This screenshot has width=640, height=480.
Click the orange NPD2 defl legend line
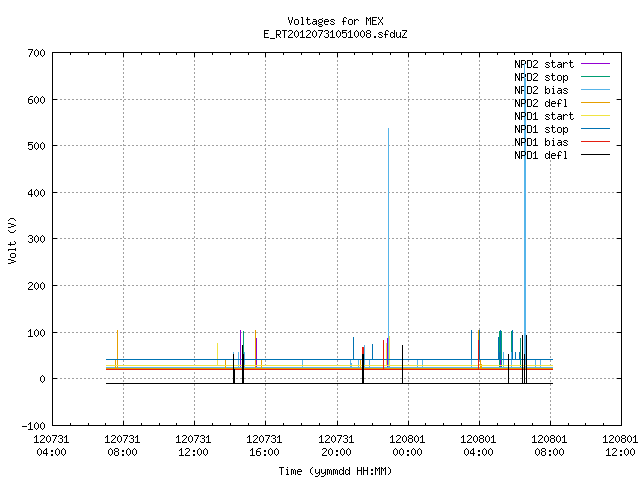point(596,103)
